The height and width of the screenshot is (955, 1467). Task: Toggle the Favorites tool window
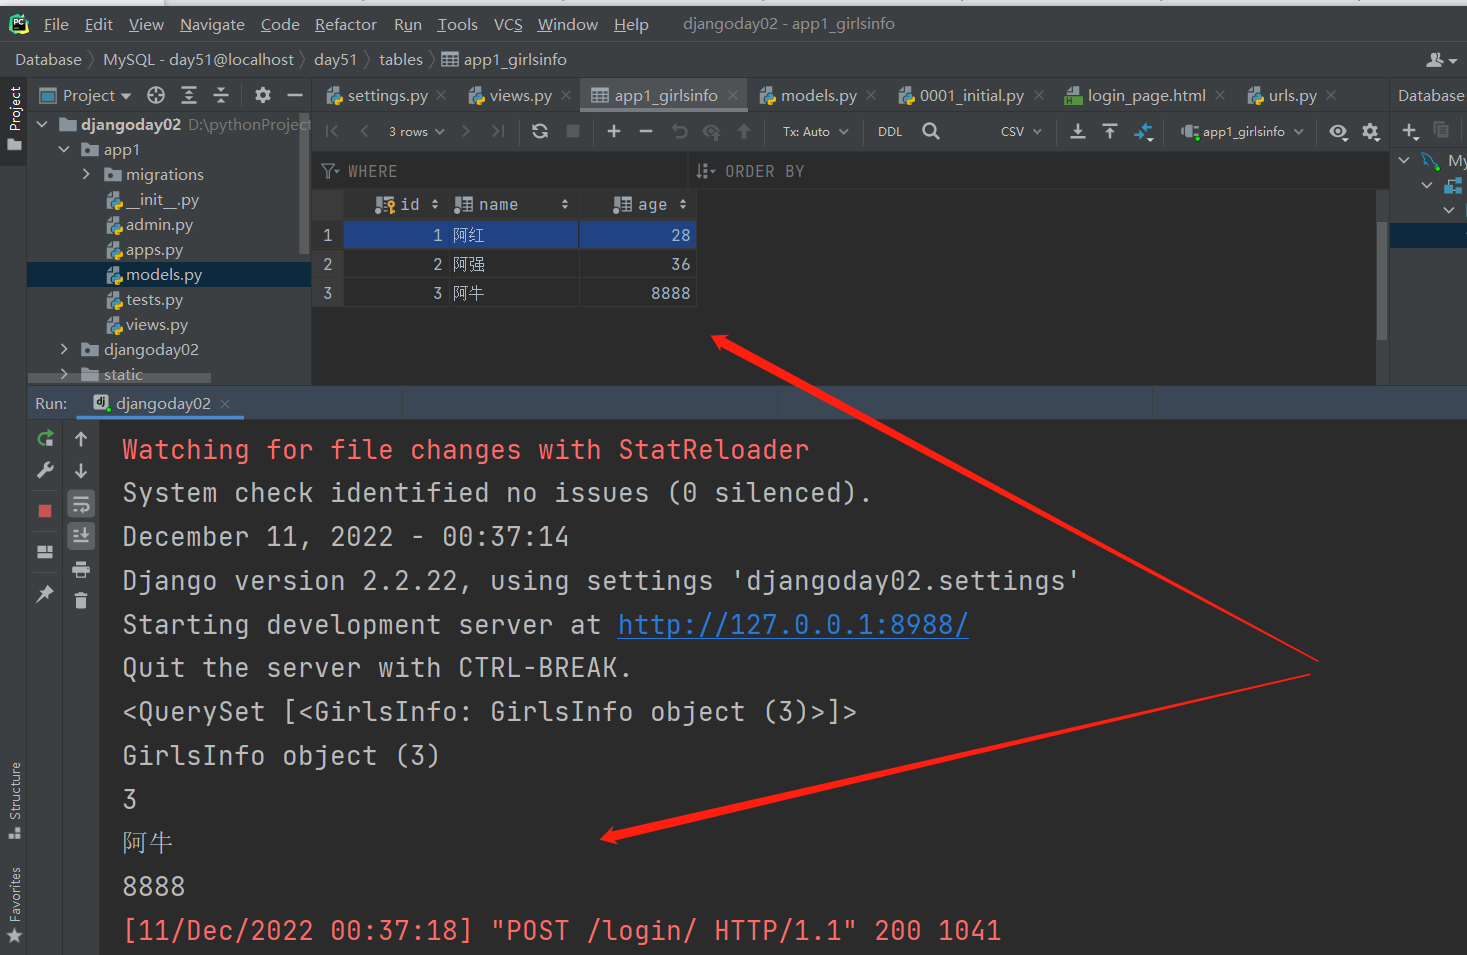tap(14, 905)
